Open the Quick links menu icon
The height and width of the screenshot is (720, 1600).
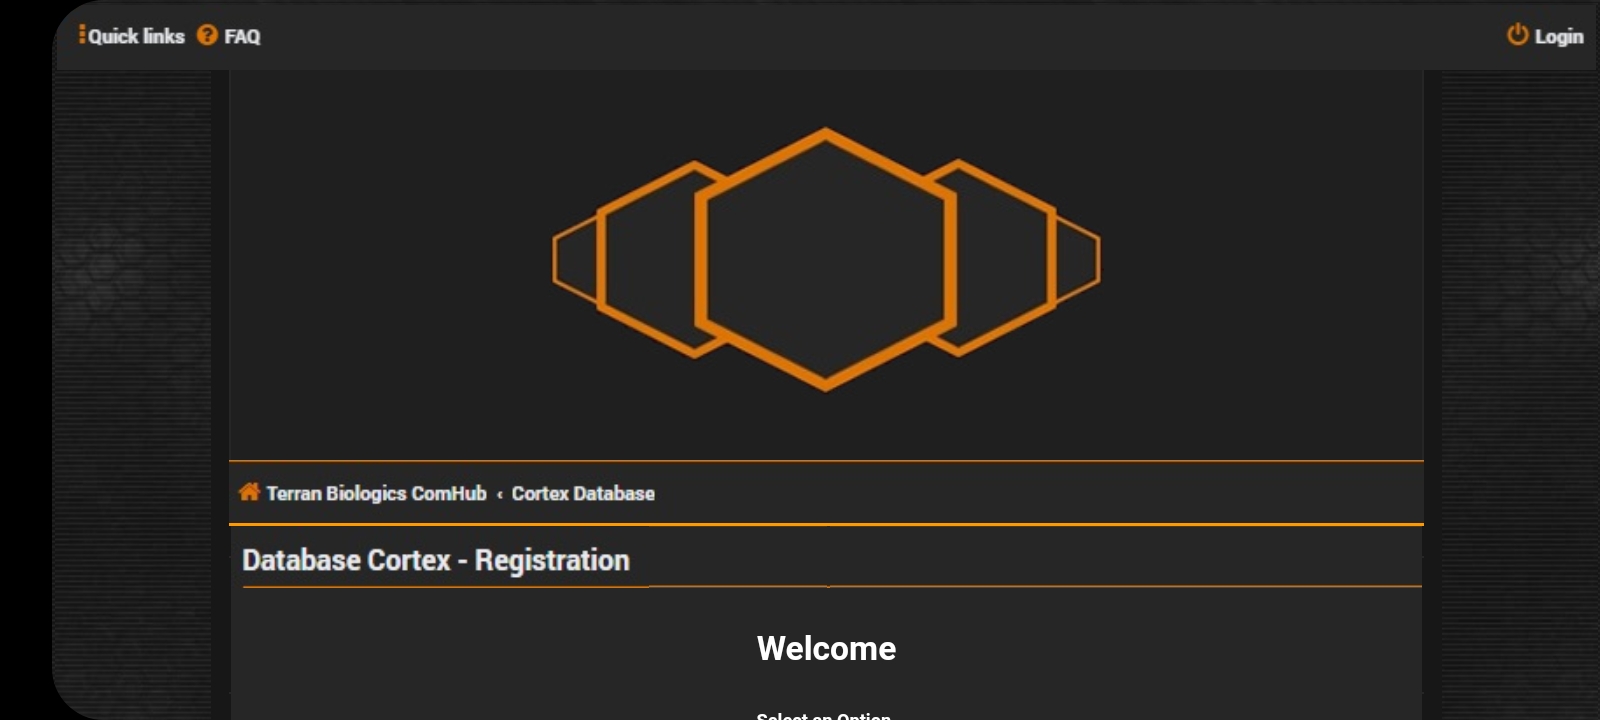pyautogui.click(x=82, y=35)
